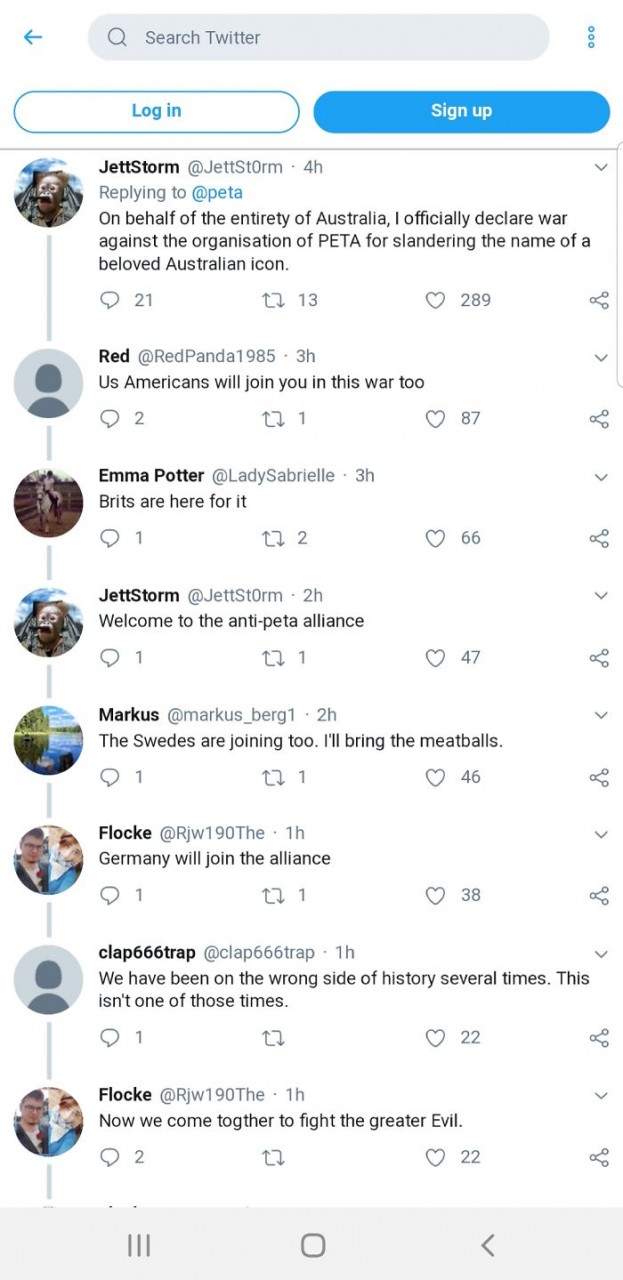This screenshot has width=623, height=1280.
Task: Expand options chevron on Red's tweet
Action: 601,357
